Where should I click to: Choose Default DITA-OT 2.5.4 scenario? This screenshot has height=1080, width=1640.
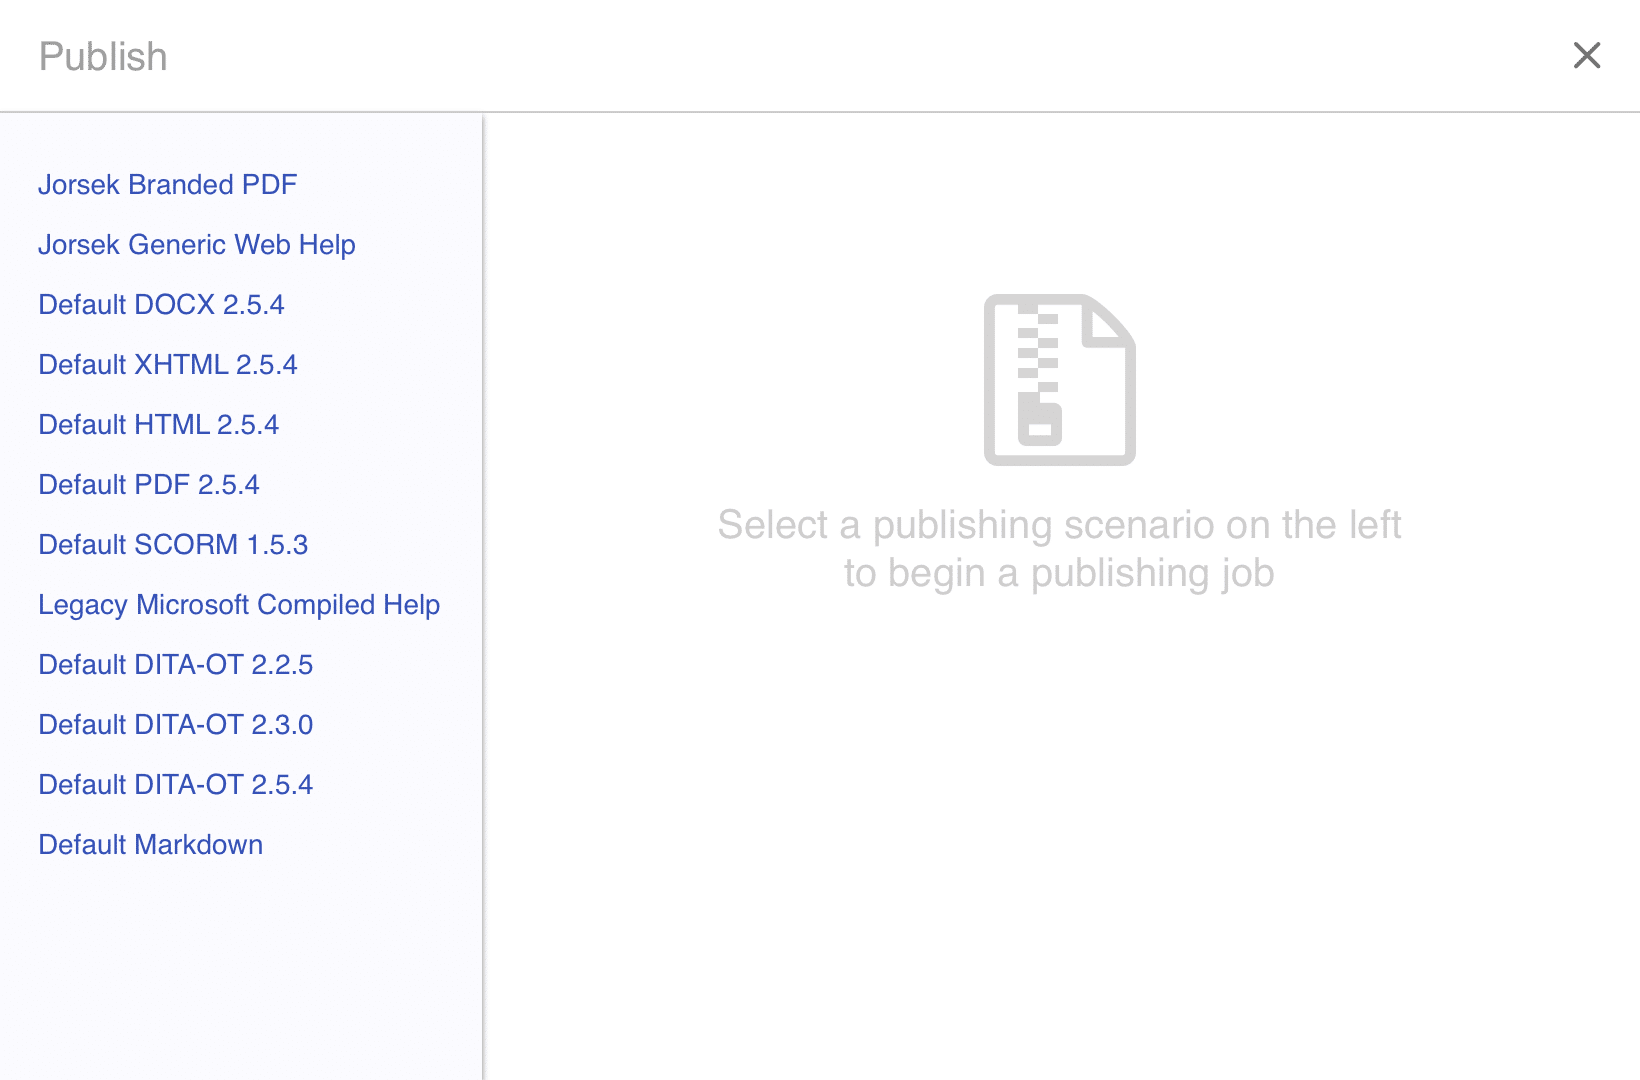176,785
